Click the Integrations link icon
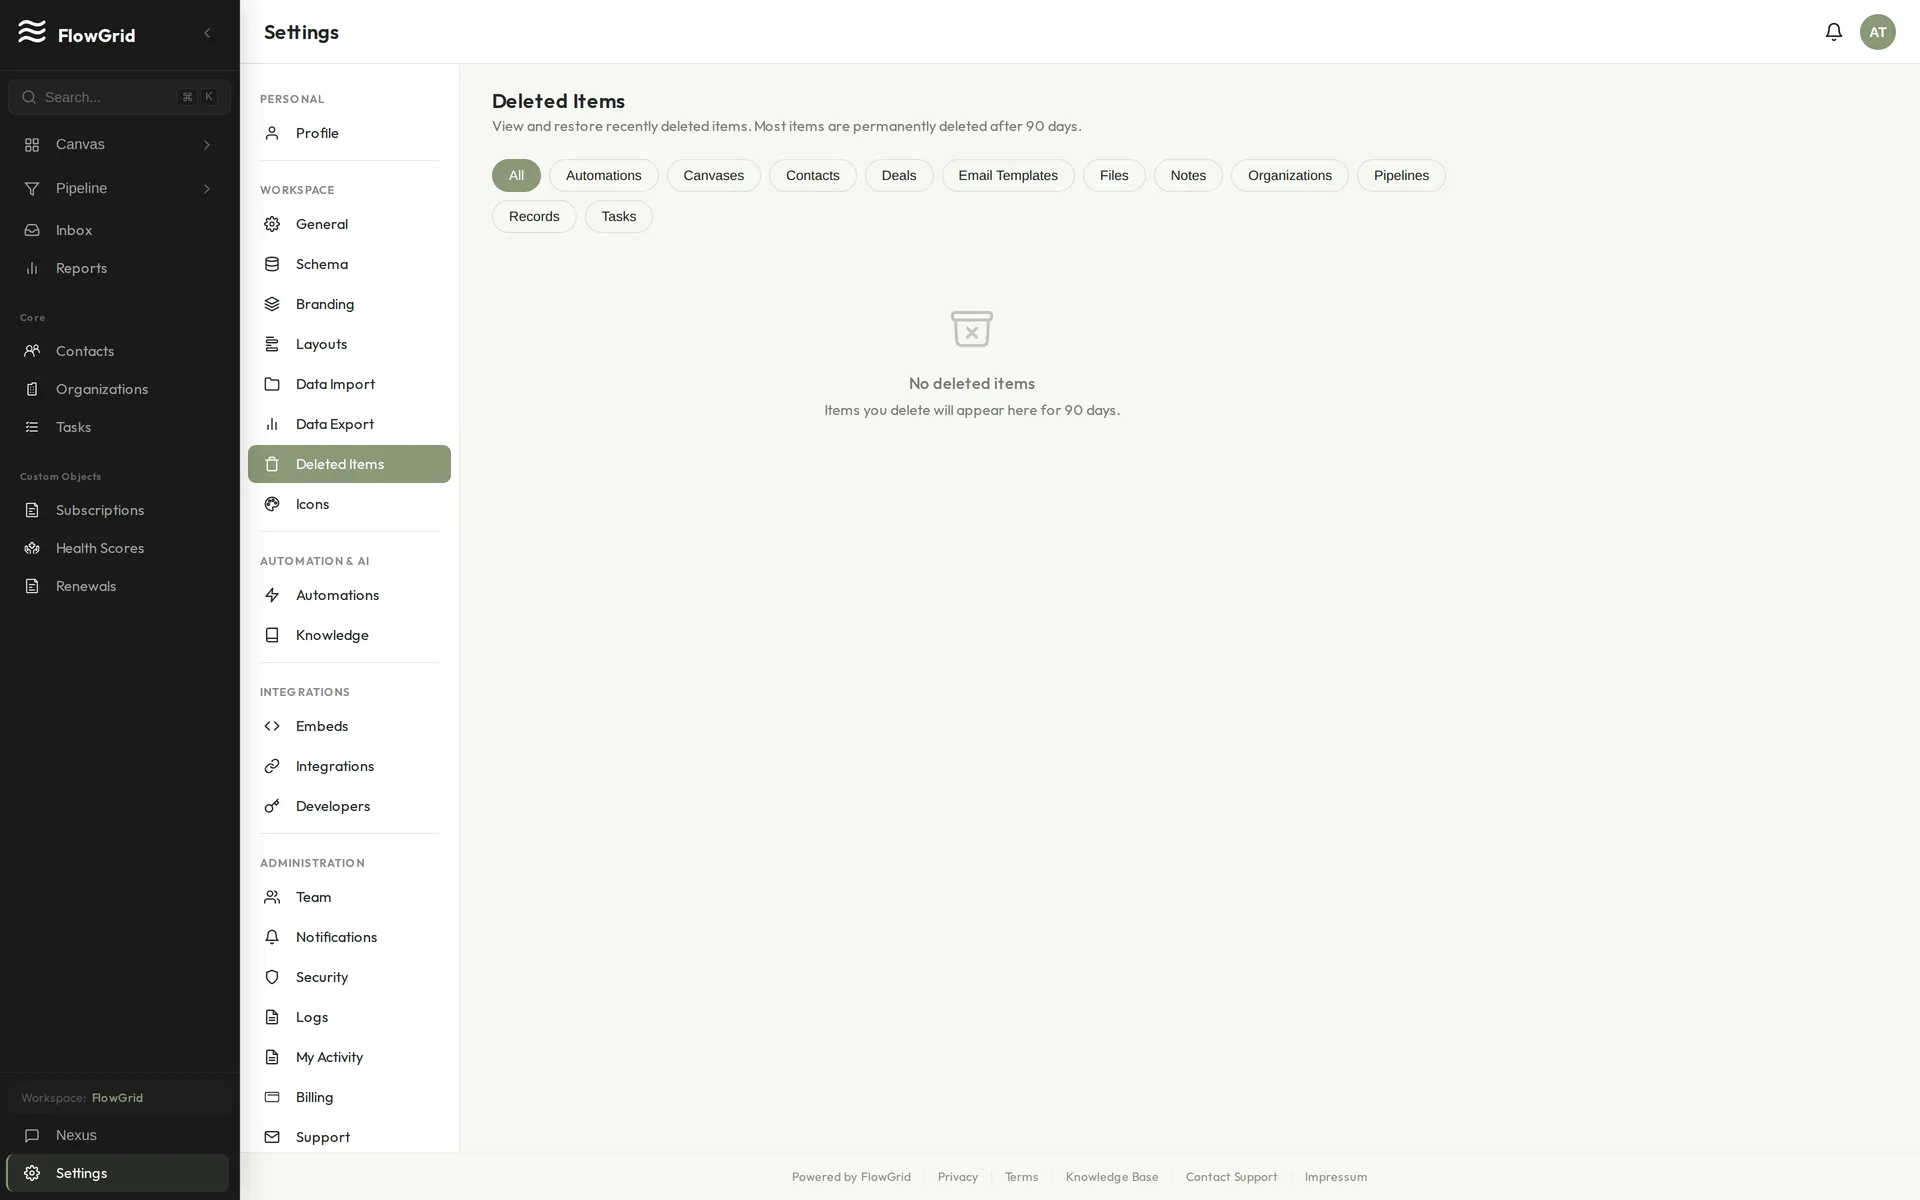The height and width of the screenshot is (1200, 1920). (x=272, y=767)
